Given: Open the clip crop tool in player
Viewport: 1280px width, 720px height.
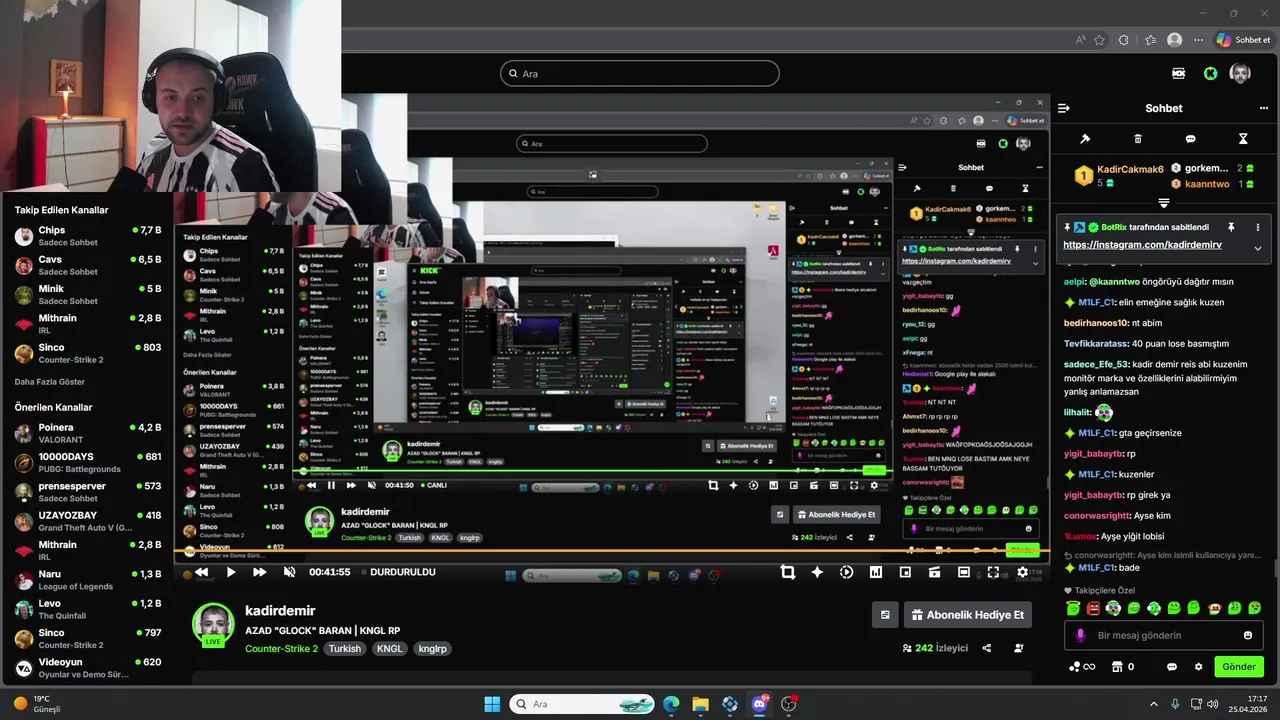Looking at the screenshot, I should click(788, 572).
